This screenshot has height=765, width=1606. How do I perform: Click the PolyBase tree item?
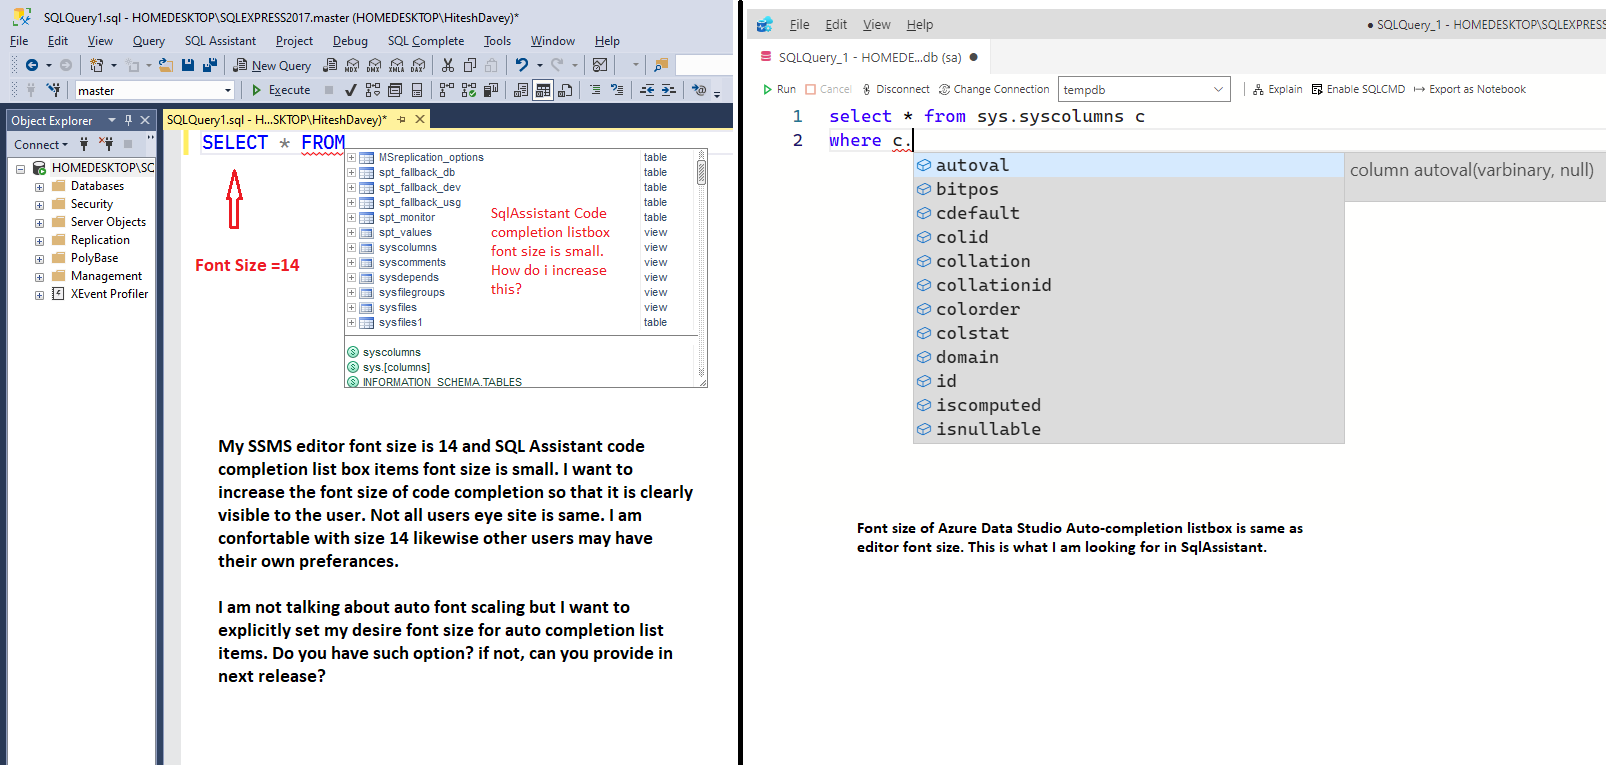(94, 258)
